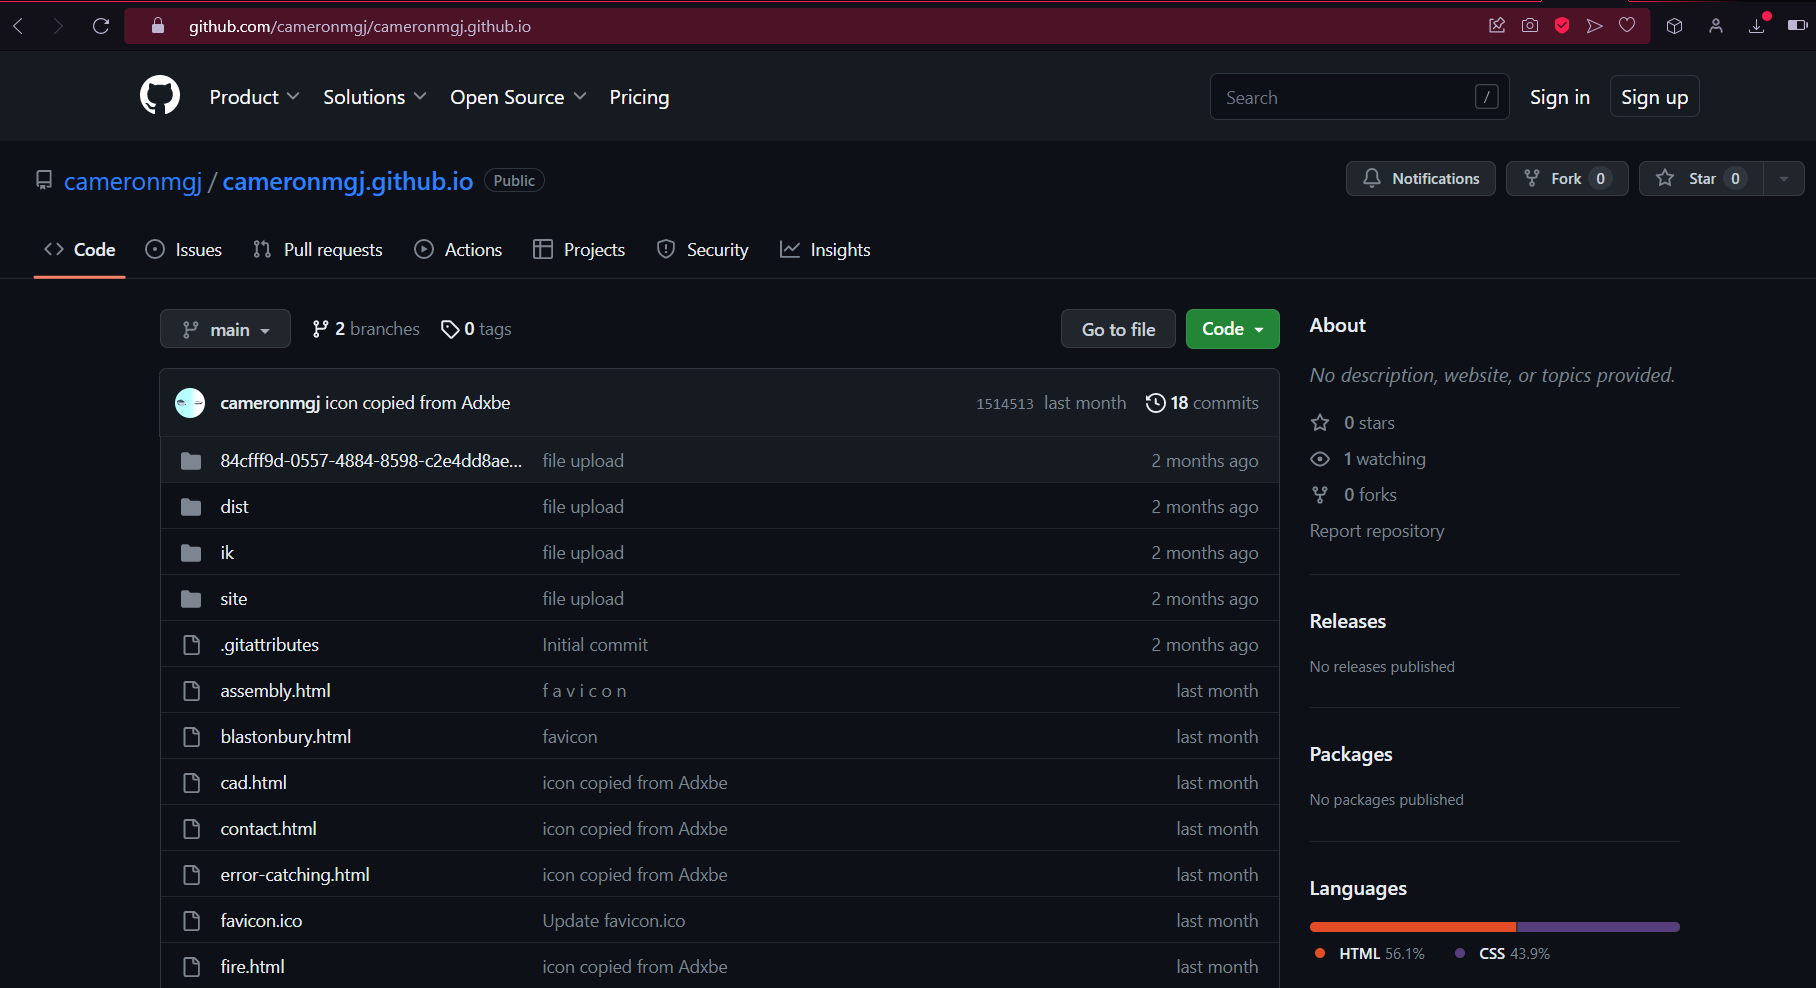Click the Pricing link
The image size is (1816, 988).
(x=639, y=97)
